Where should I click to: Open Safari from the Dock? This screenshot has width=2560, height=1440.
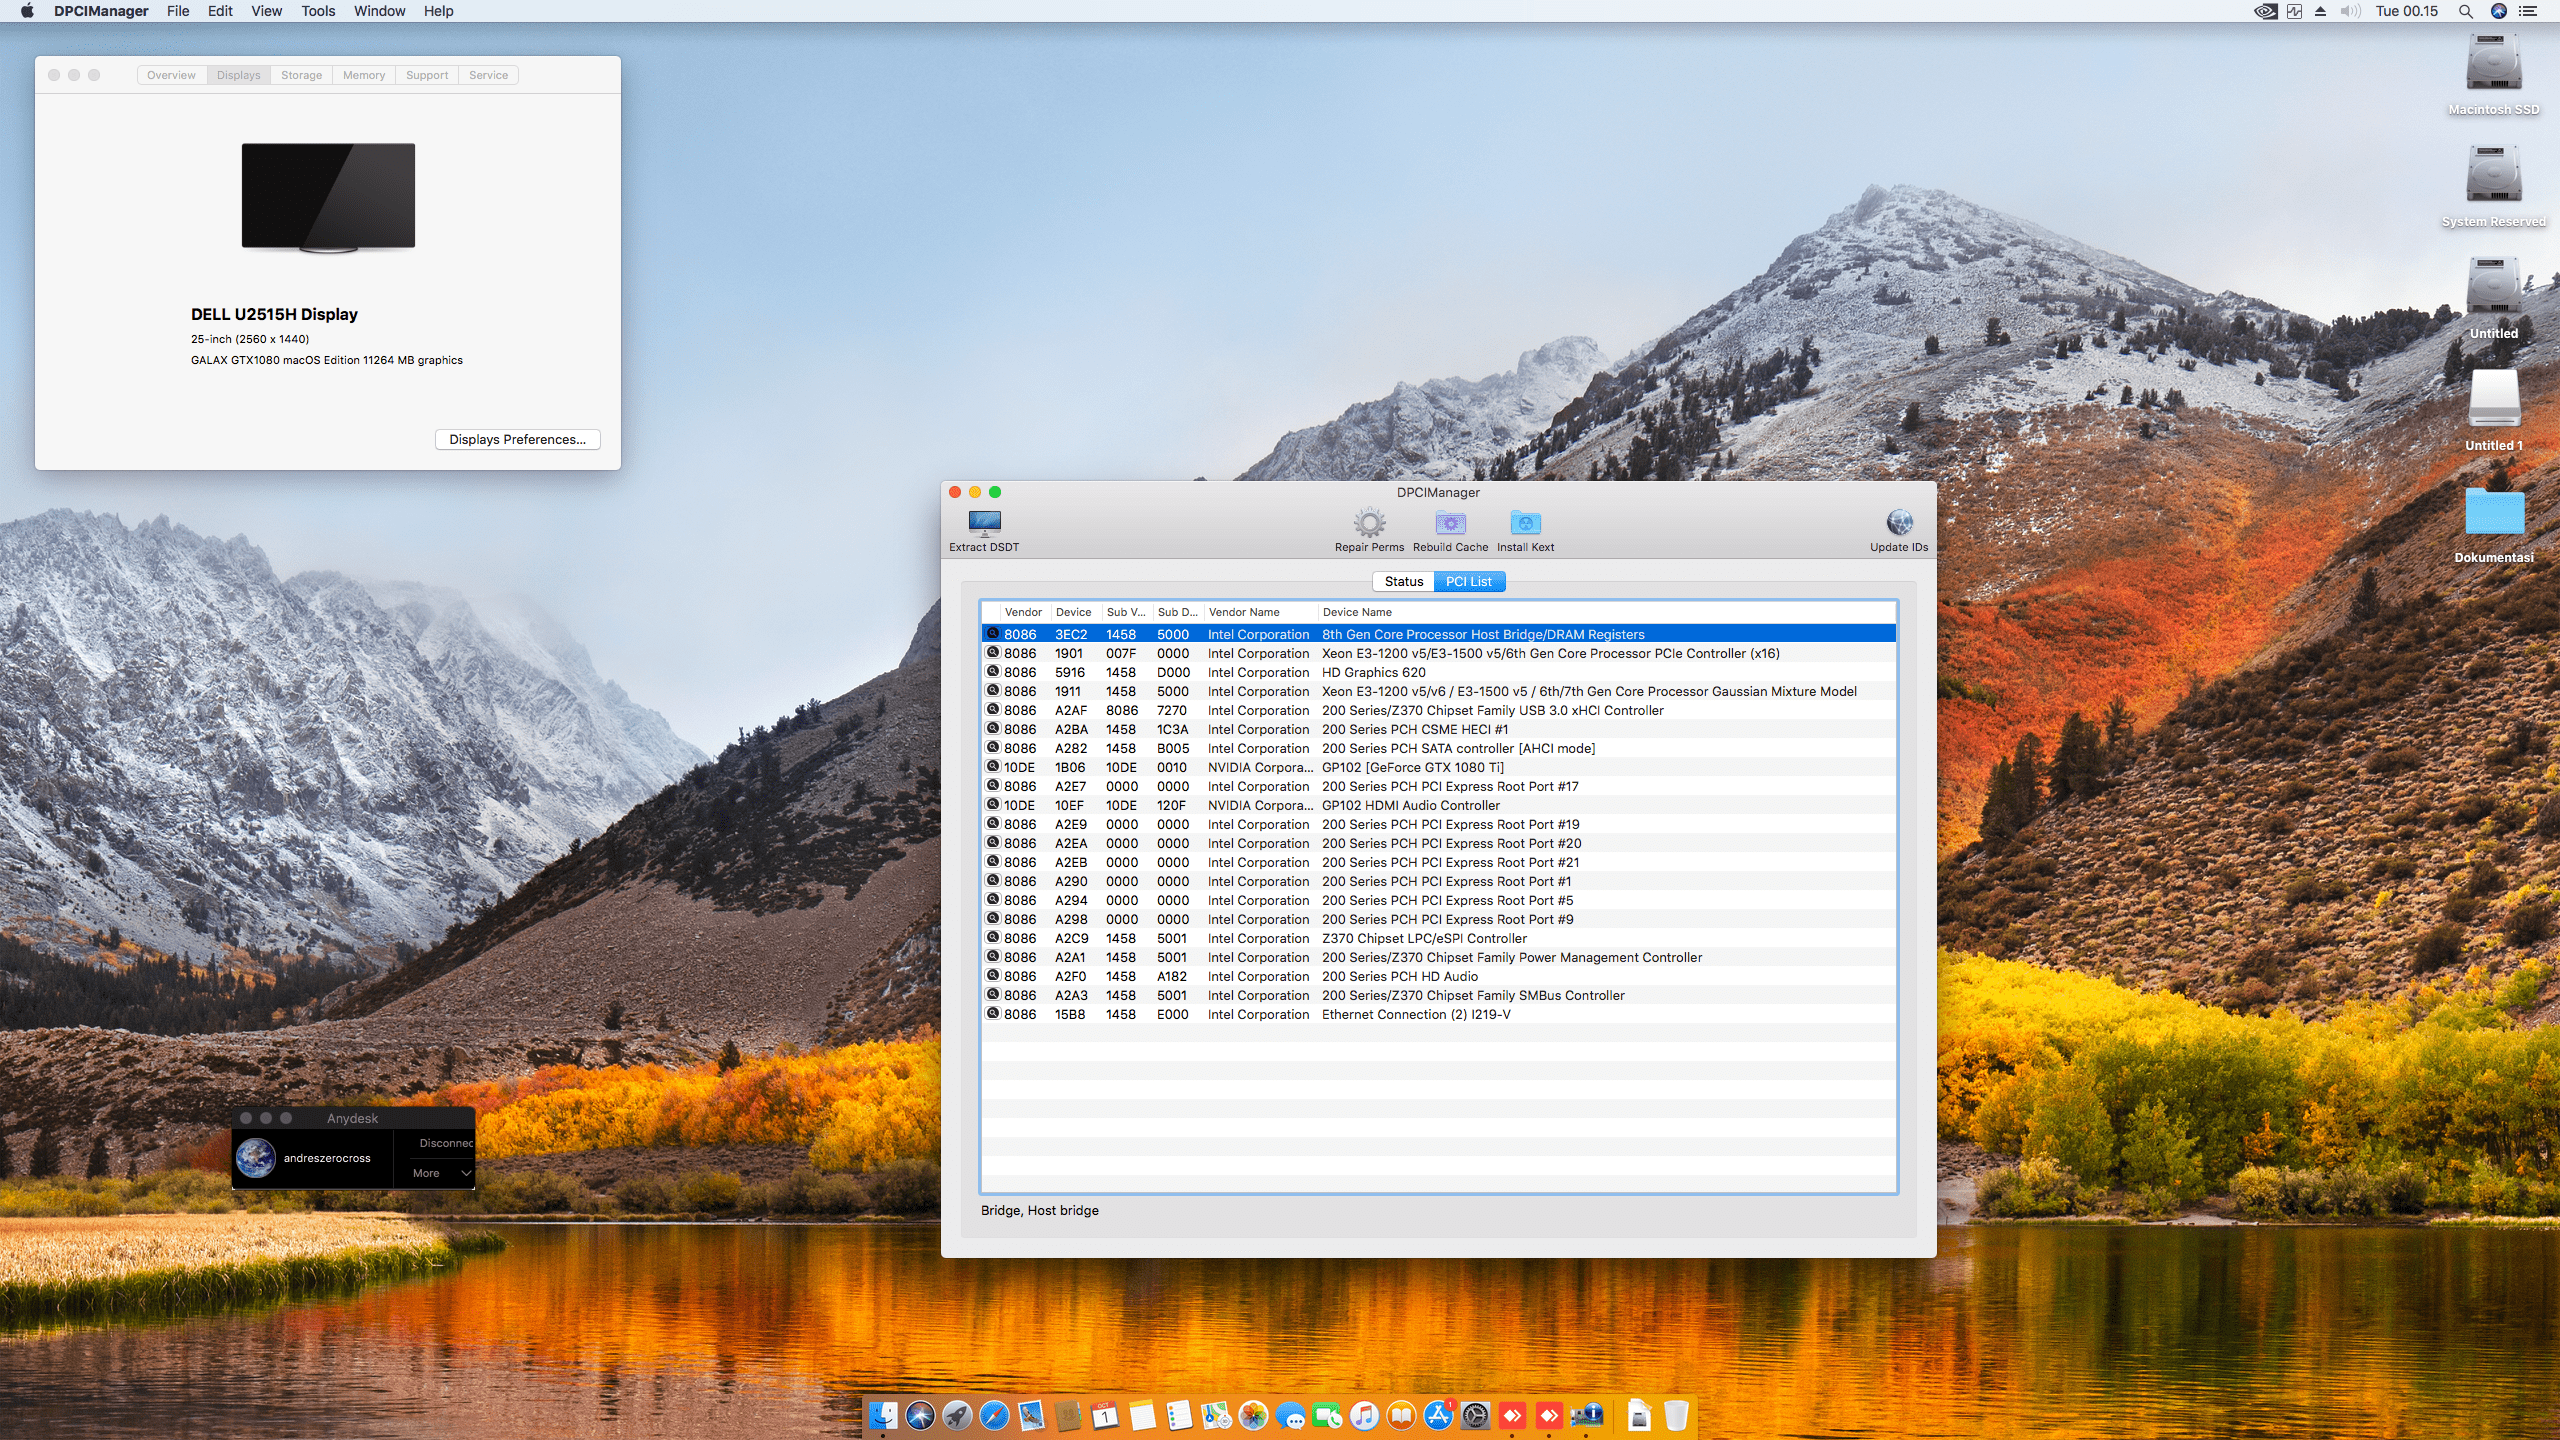(x=995, y=1415)
